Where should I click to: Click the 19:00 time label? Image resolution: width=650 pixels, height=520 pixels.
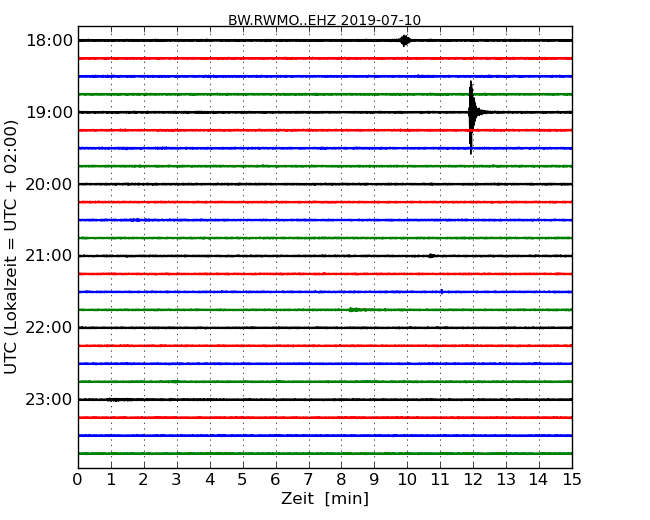tap(49, 112)
